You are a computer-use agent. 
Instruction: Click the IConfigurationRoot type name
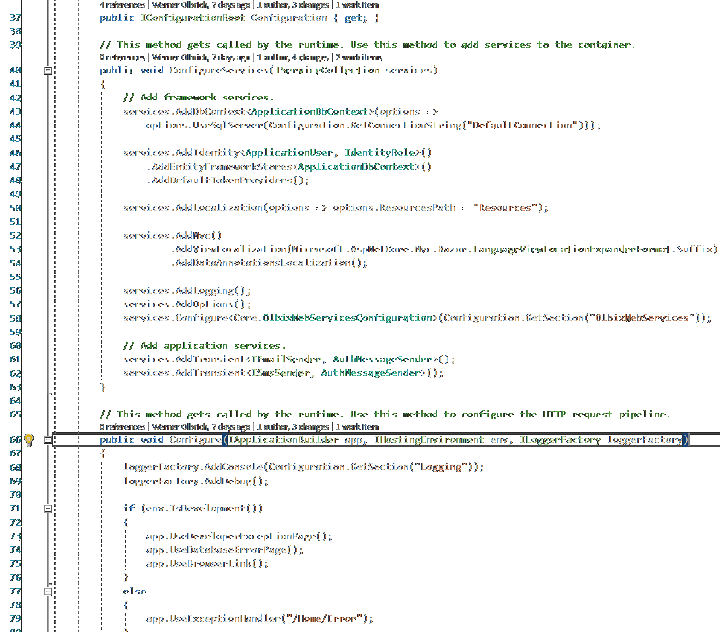(193, 18)
